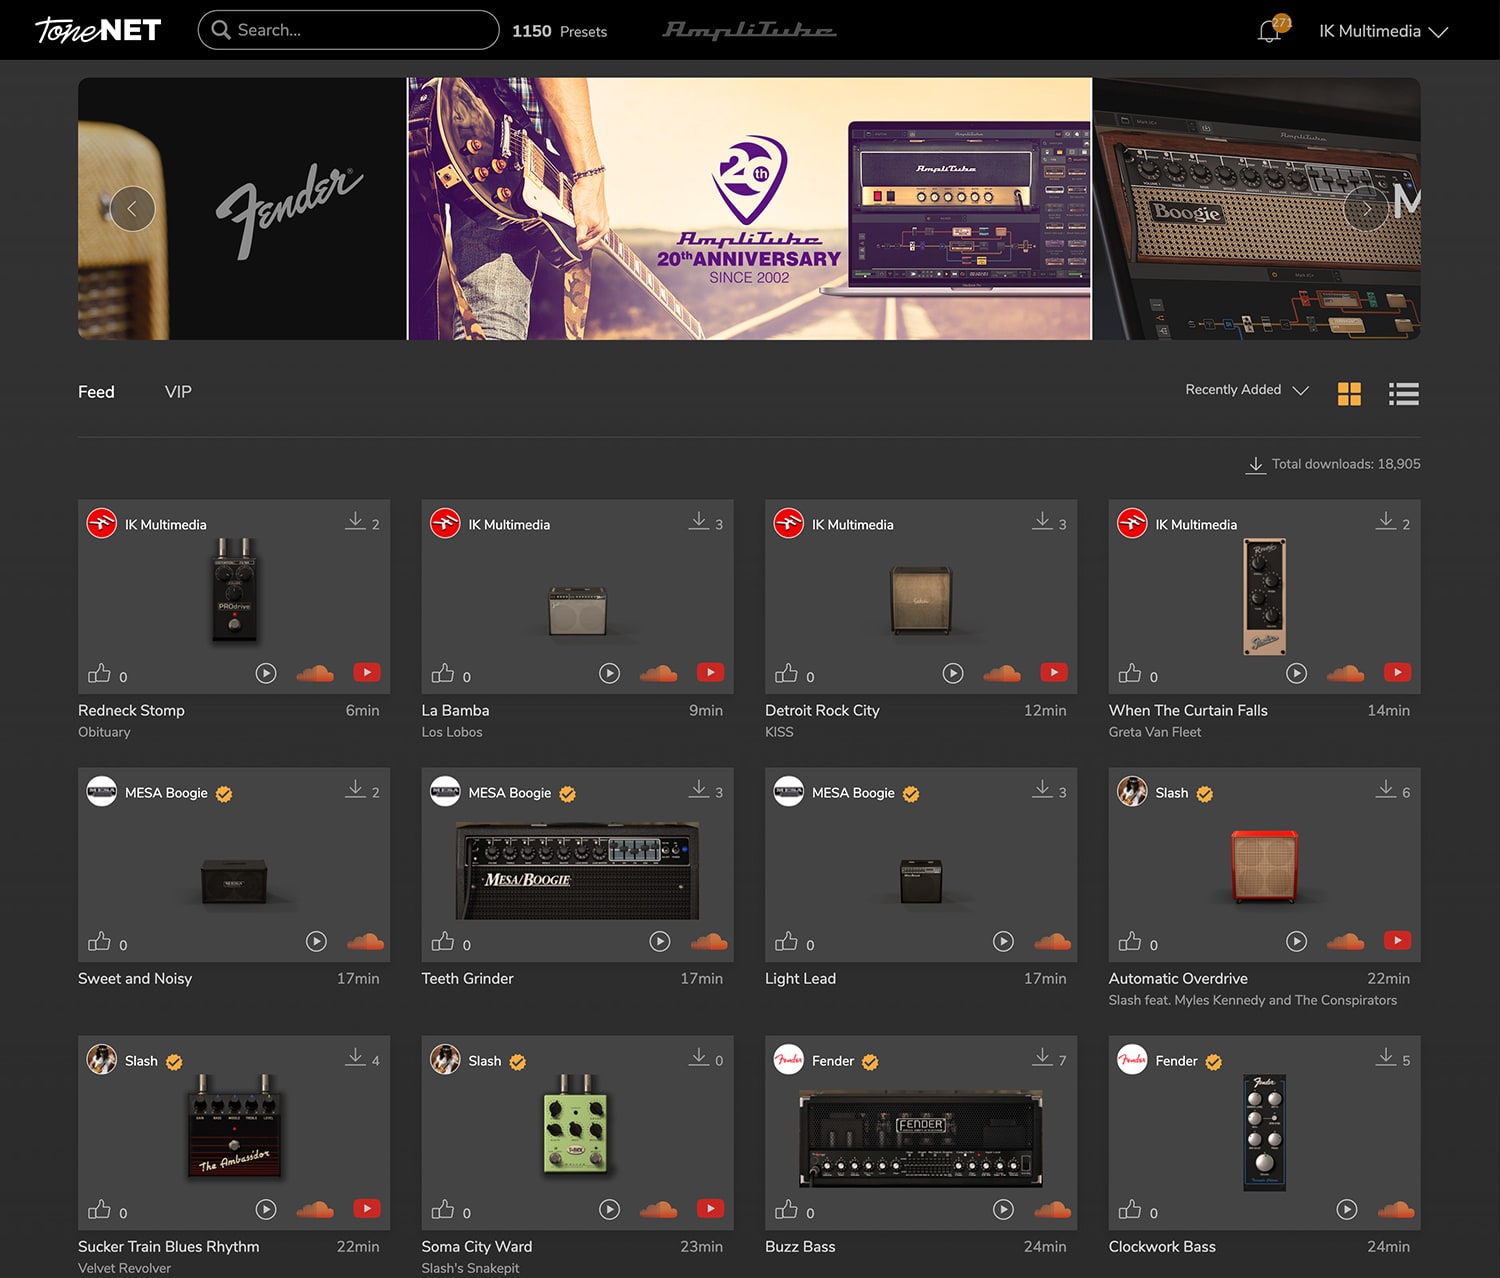Open the YouTube link on Automatic Overdrive
Image resolution: width=1500 pixels, height=1278 pixels.
(1397, 940)
